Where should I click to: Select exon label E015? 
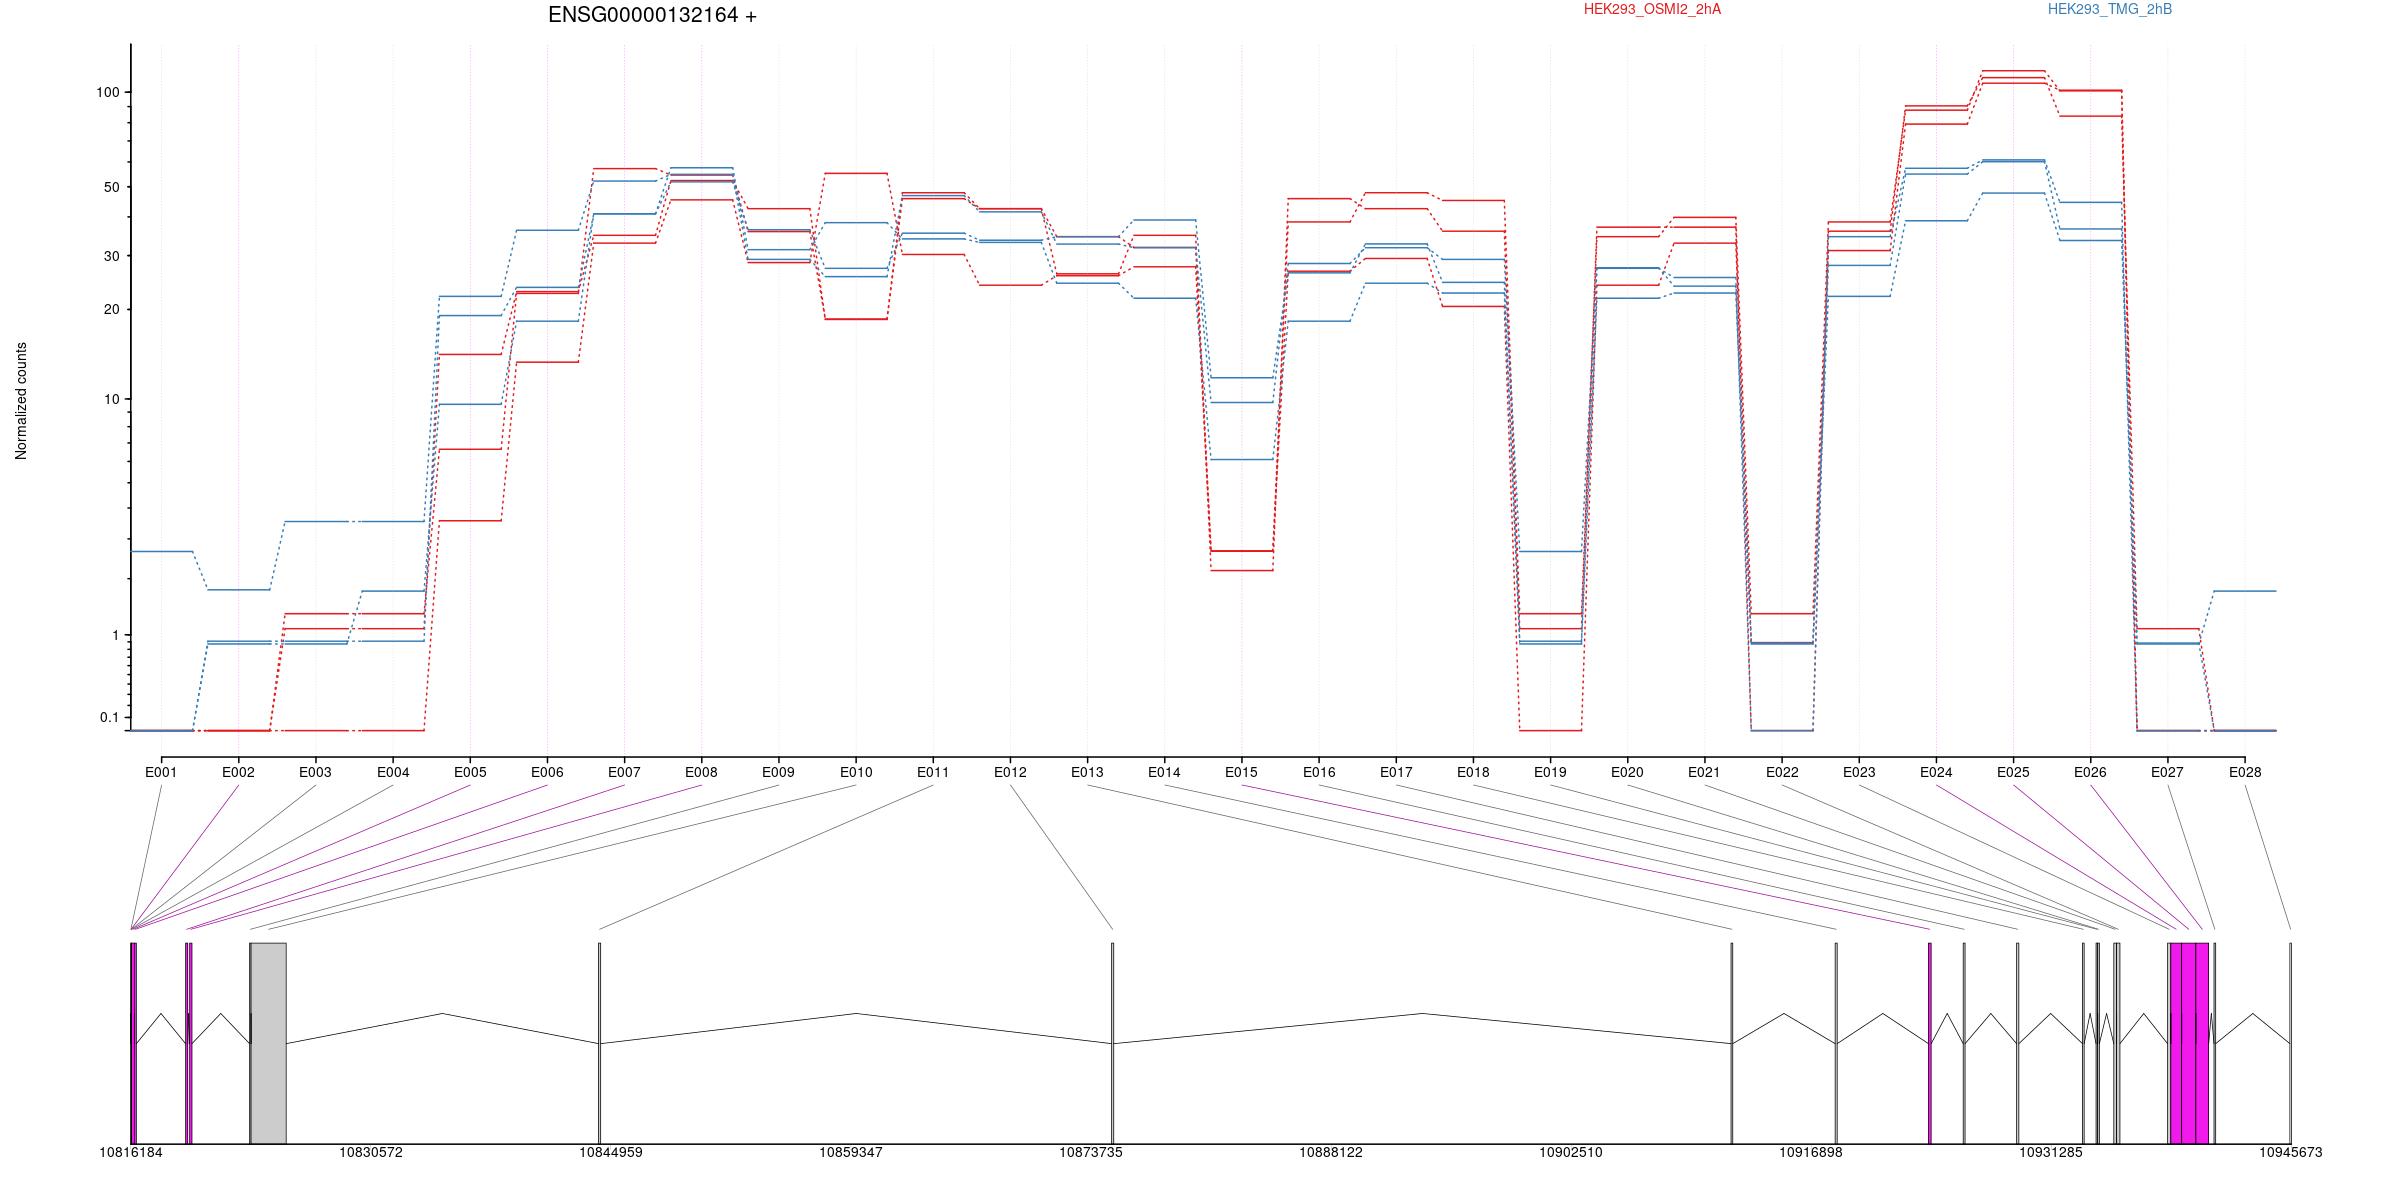[x=1241, y=772]
